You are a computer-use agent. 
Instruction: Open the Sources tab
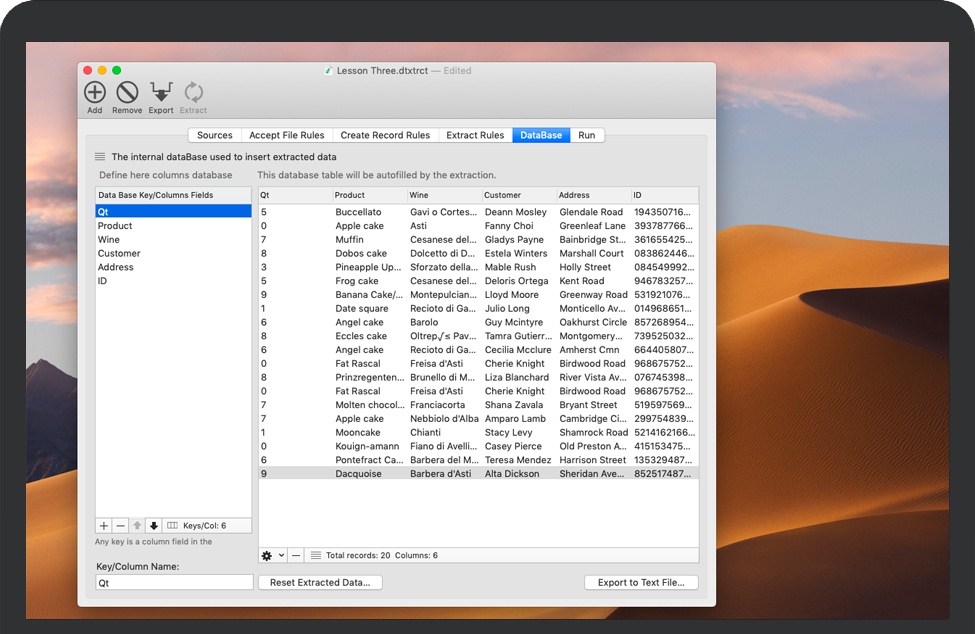click(214, 135)
